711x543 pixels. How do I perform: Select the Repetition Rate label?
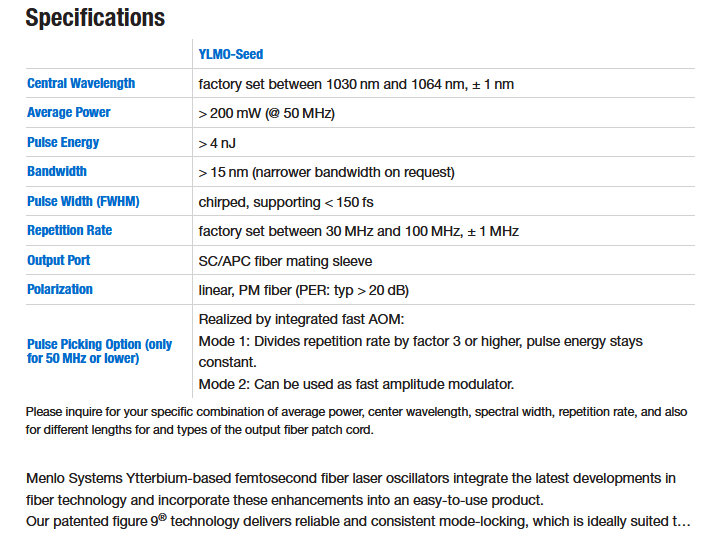pos(69,230)
